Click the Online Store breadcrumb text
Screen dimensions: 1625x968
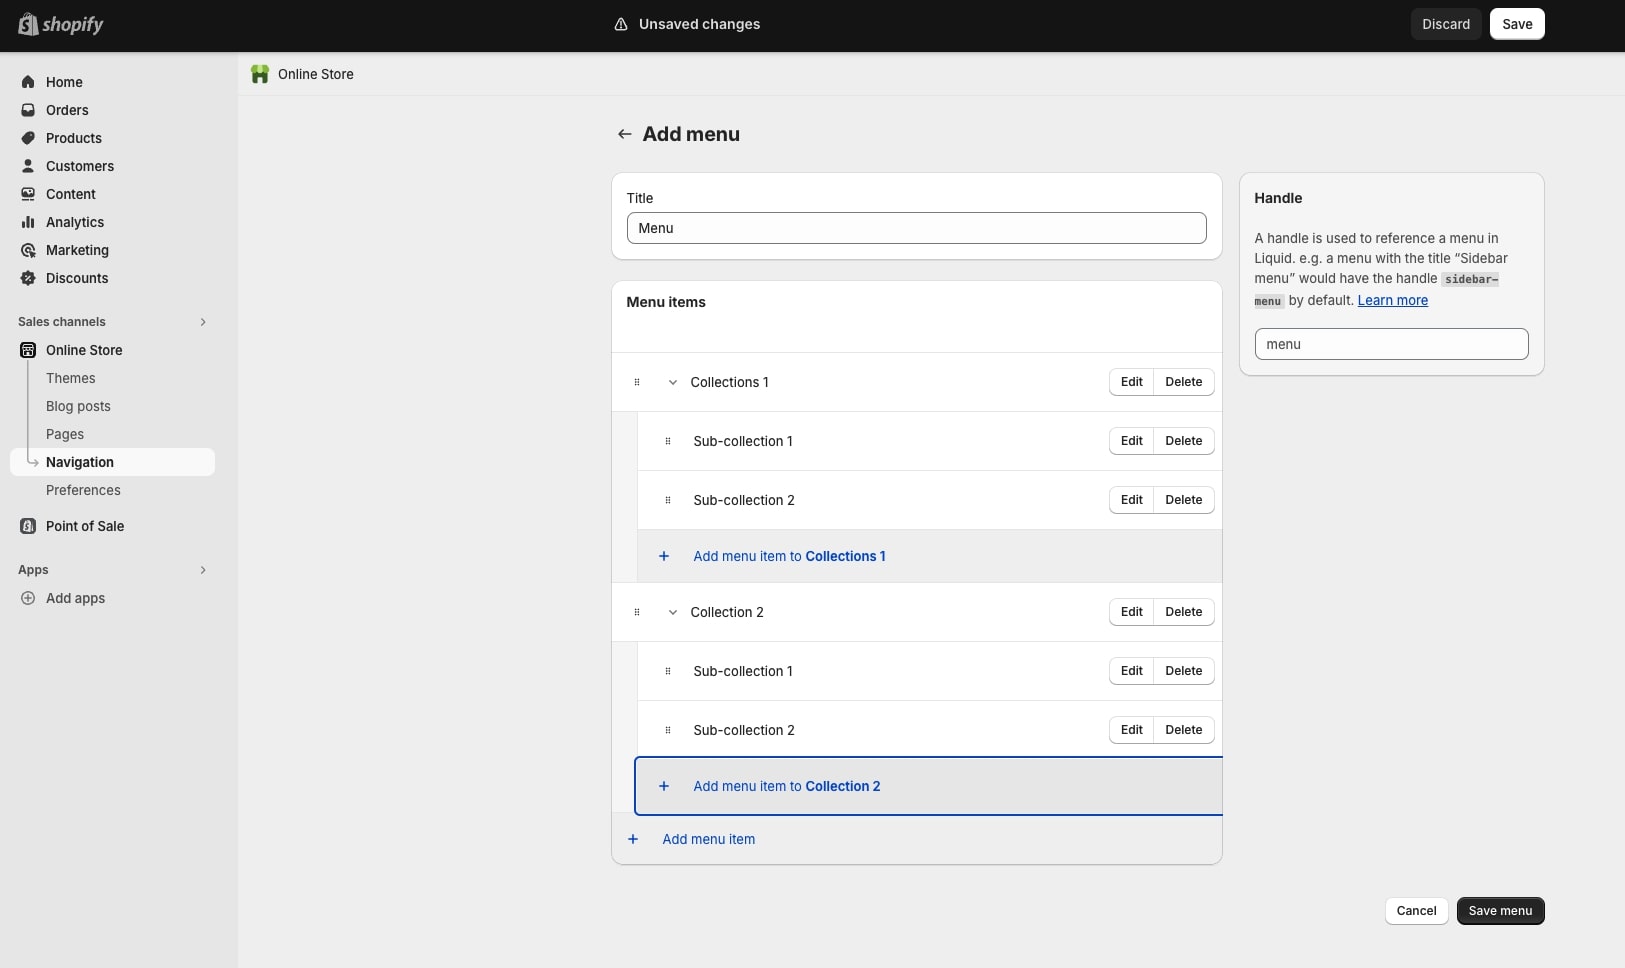316,74
